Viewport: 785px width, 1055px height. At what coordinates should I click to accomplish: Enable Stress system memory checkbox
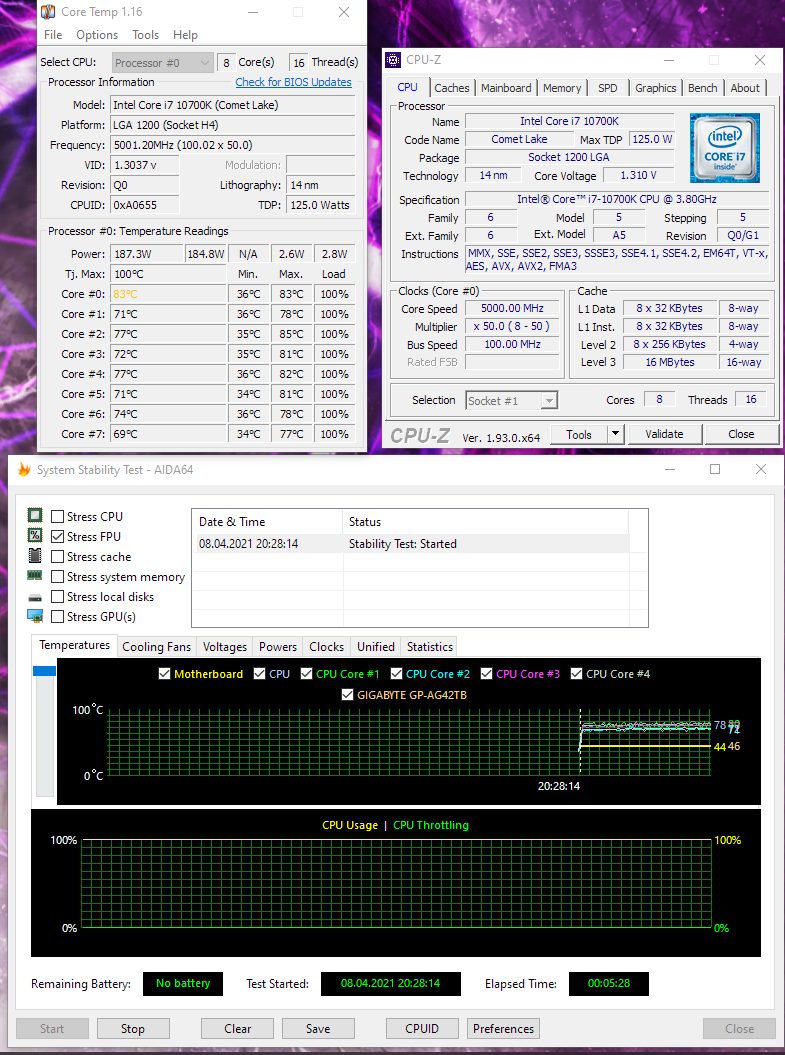(58, 577)
